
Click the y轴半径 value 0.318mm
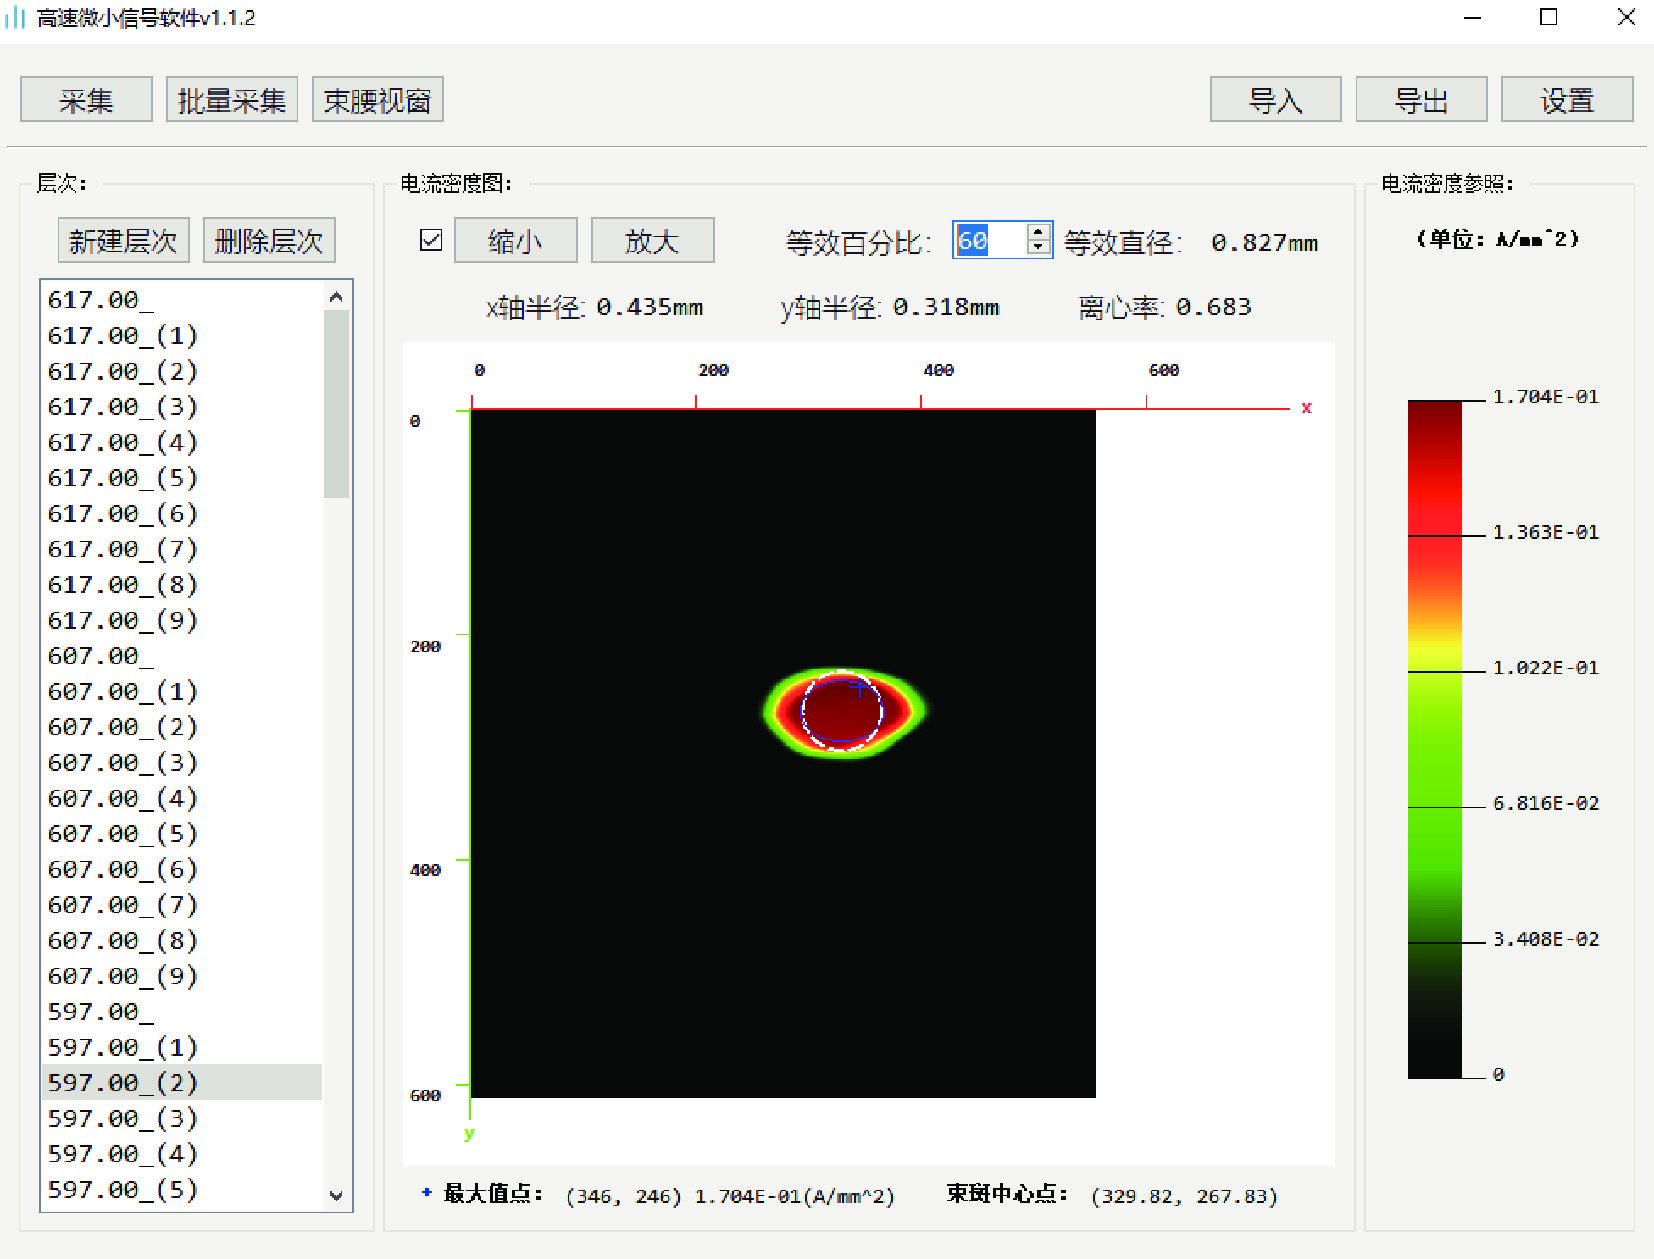pyautogui.click(x=946, y=307)
